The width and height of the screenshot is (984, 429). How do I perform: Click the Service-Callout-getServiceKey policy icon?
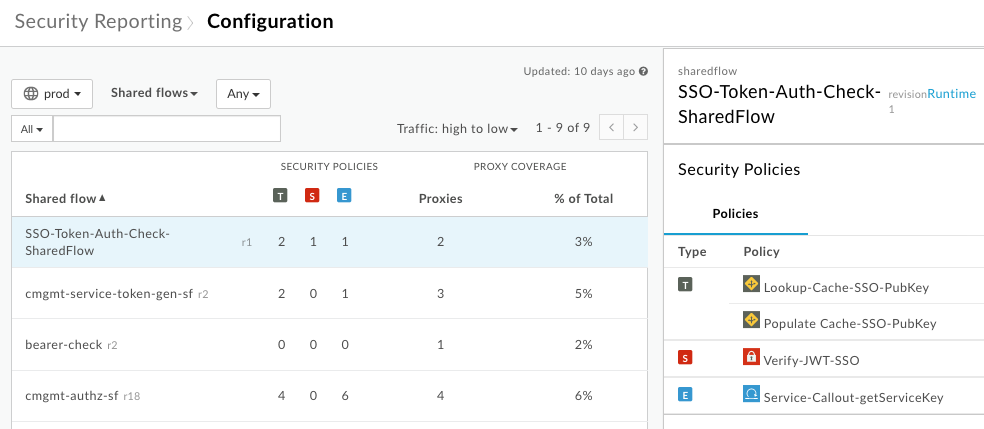(x=751, y=395)
